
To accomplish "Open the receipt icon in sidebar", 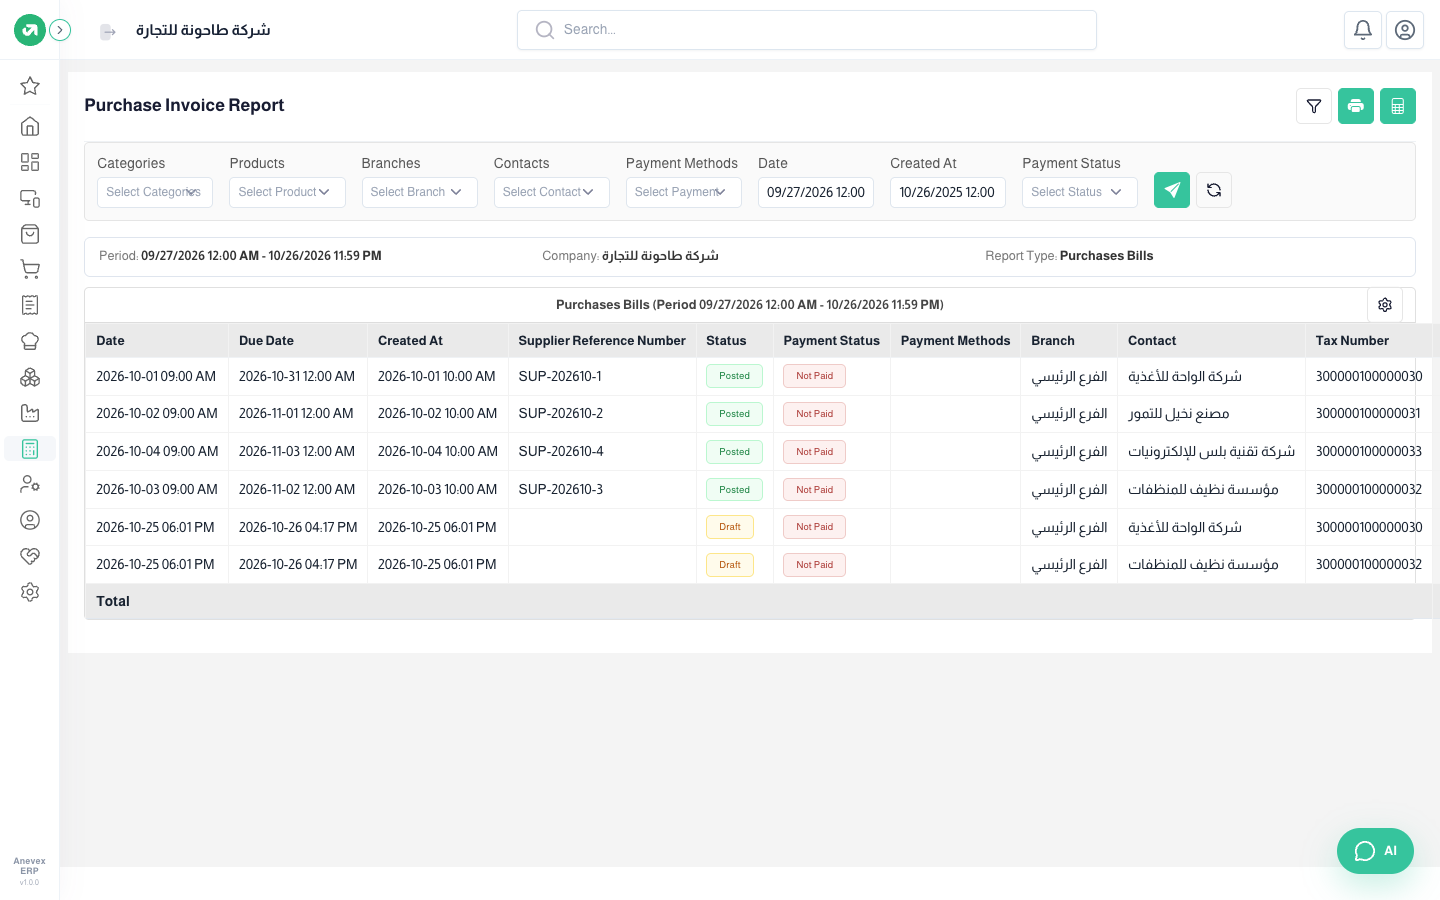I will 30,305.
